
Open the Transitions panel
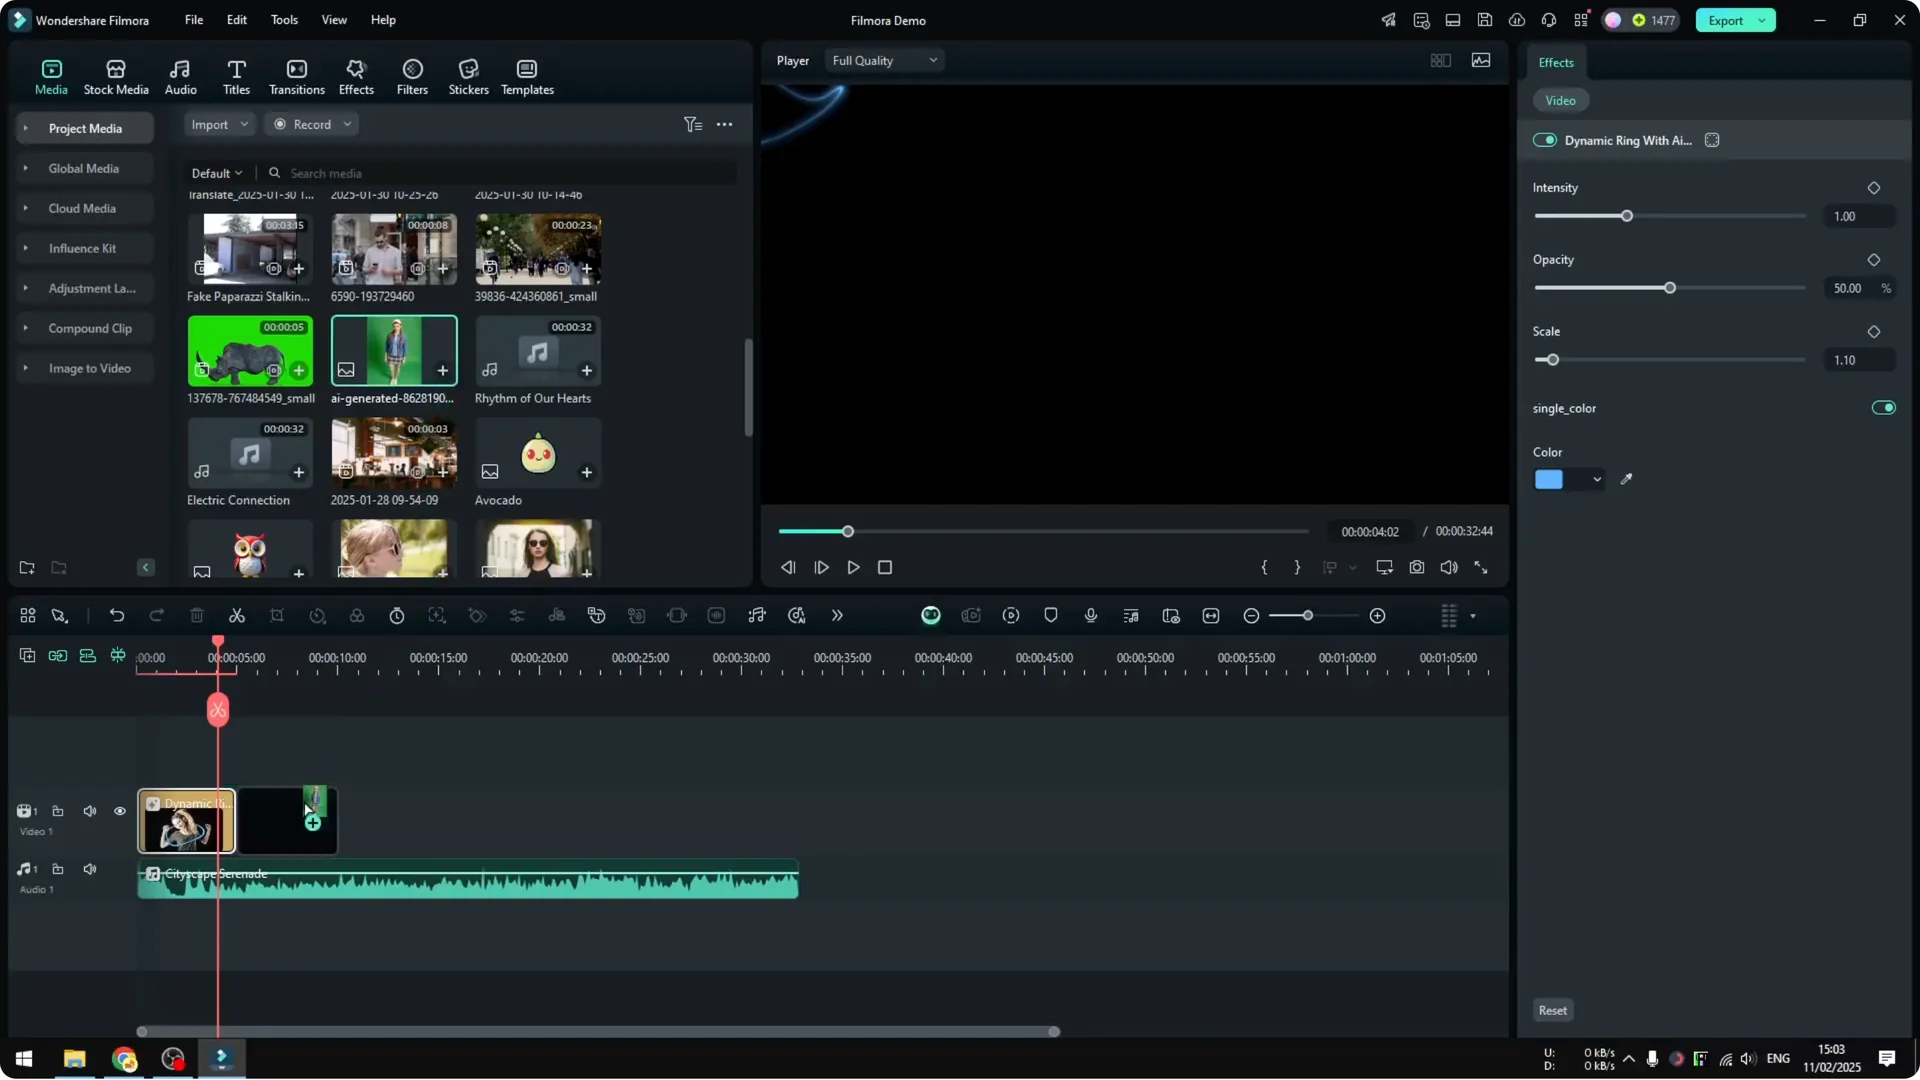[296, 75]
